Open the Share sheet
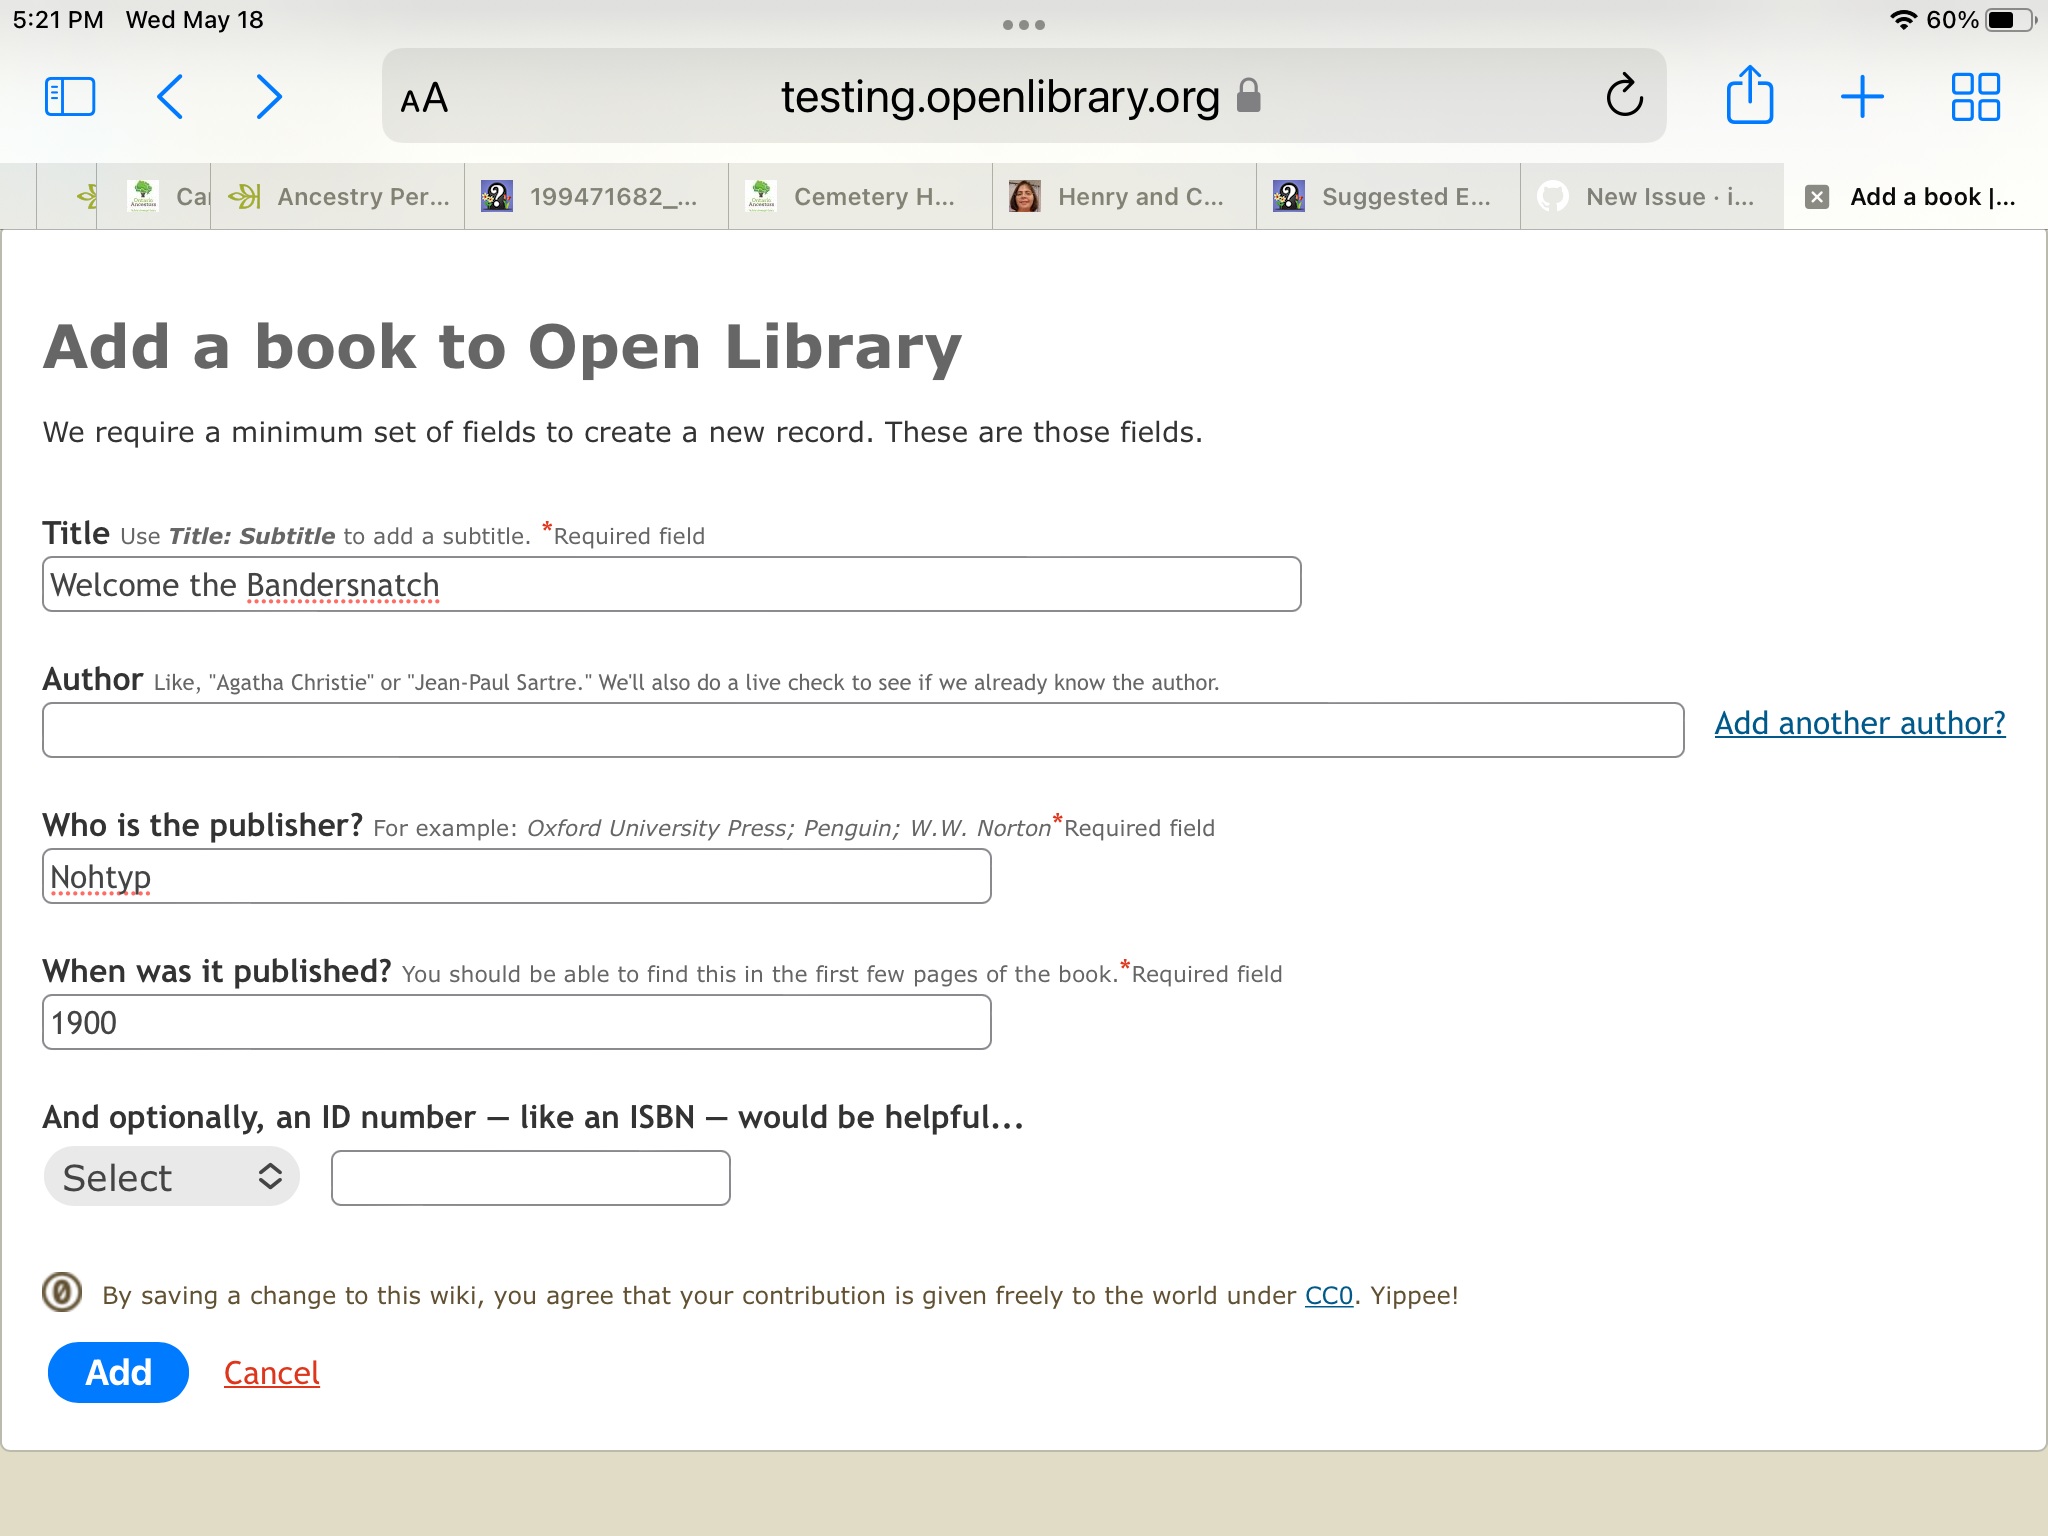Image resolution: width=2048 pixels, height=1536 pixels. tap(1750, 95)
